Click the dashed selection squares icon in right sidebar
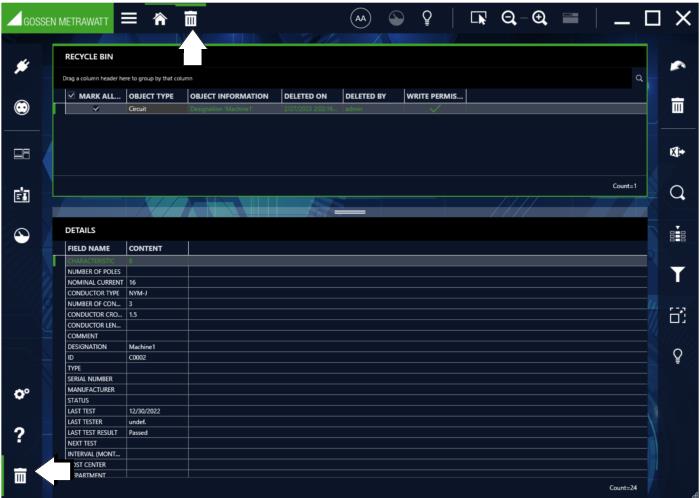The image size is (700, 498). tap(677, 315)
